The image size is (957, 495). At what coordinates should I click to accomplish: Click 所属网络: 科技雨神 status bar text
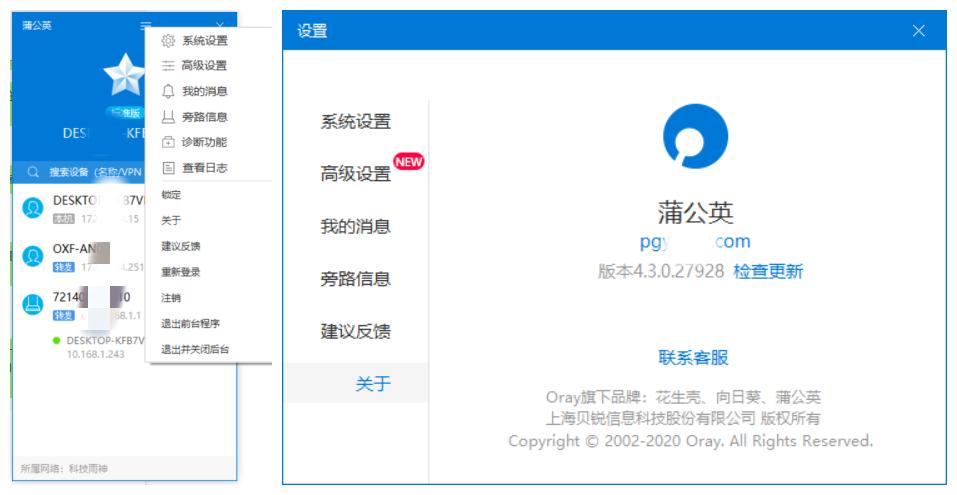(x=64, y=469)
